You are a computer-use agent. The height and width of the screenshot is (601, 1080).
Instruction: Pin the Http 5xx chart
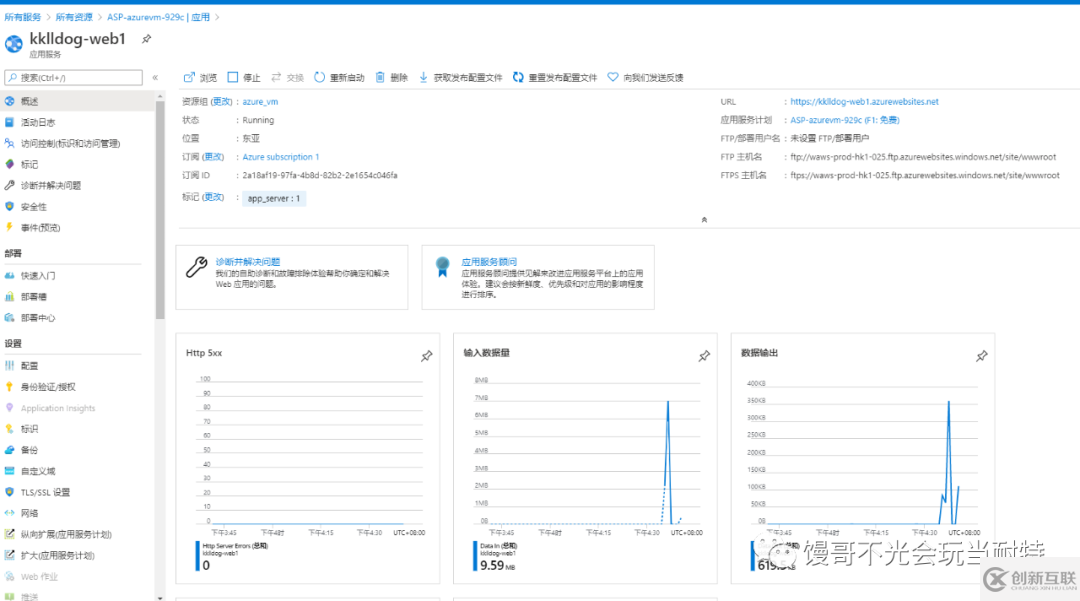427,355
